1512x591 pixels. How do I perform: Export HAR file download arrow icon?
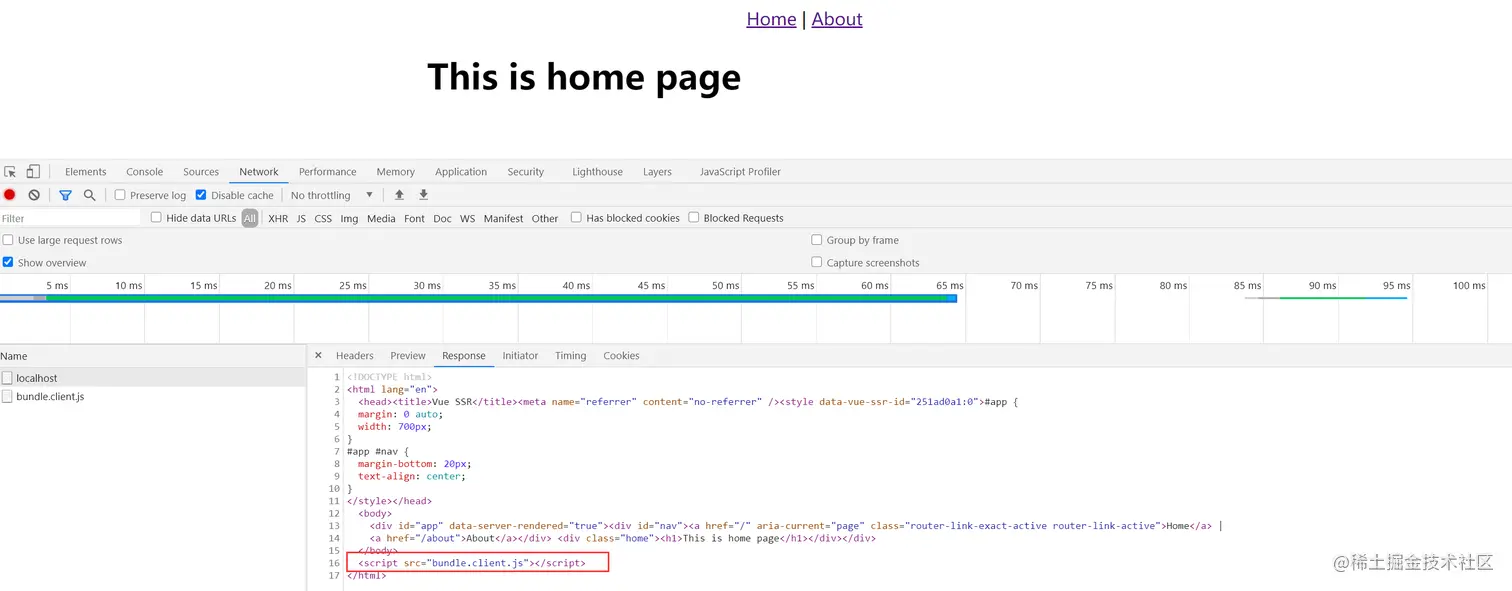[423, 195]
